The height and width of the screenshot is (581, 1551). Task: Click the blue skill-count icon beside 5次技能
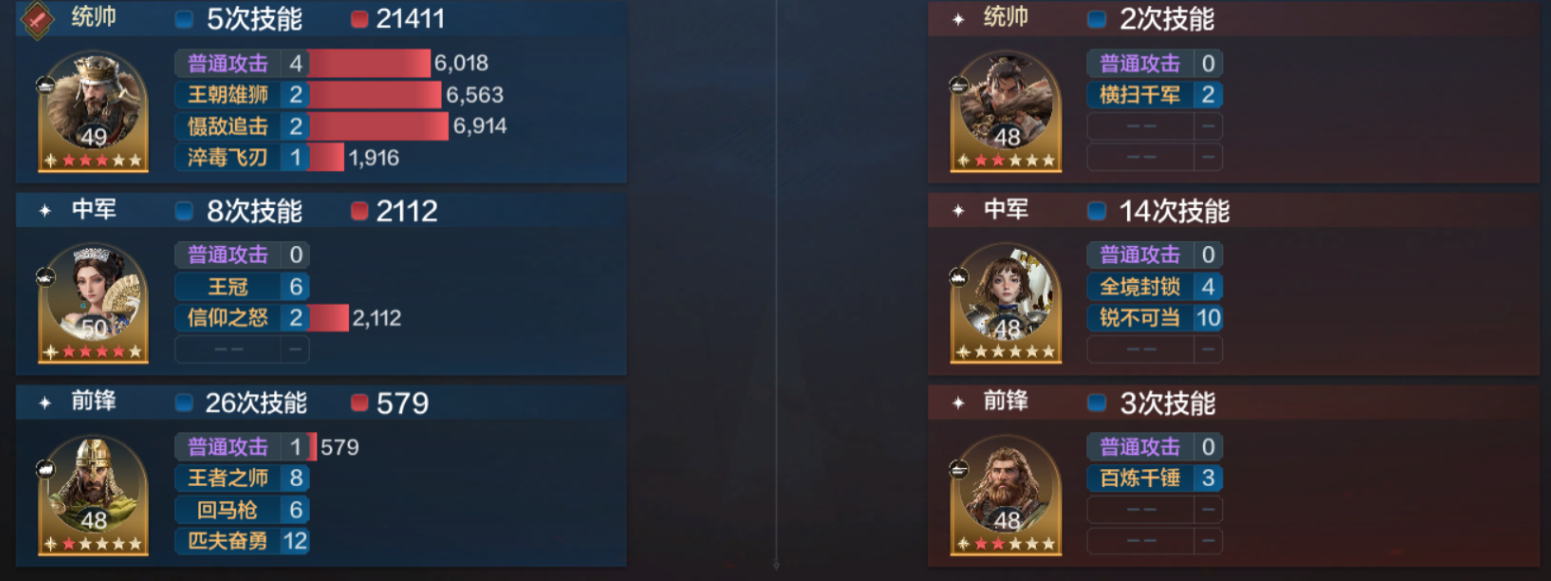pos(184,19)
